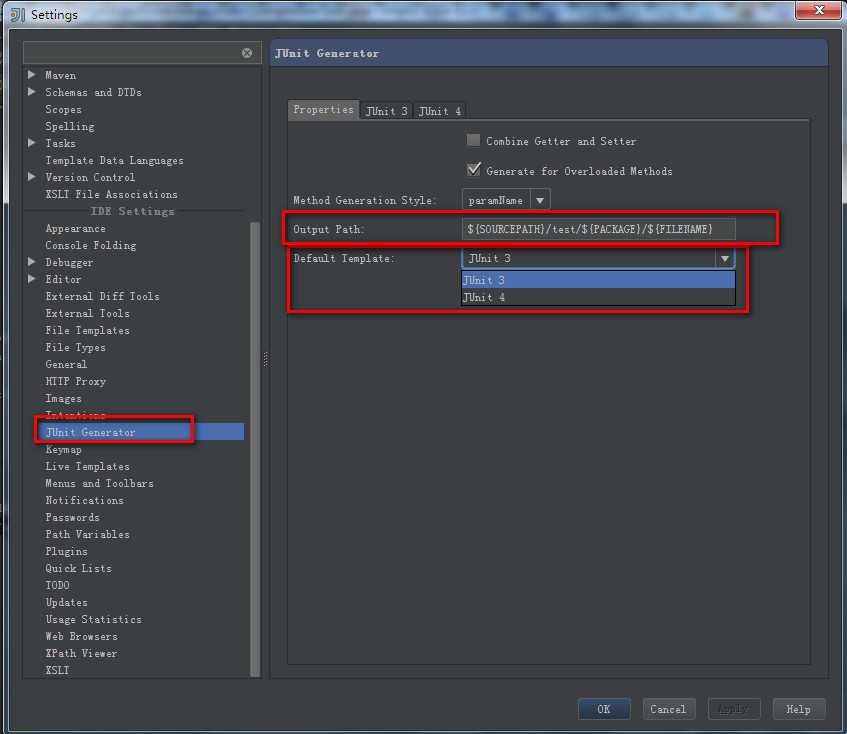Open Plugins settings
847x734 pixels.
tap(66, 551)
